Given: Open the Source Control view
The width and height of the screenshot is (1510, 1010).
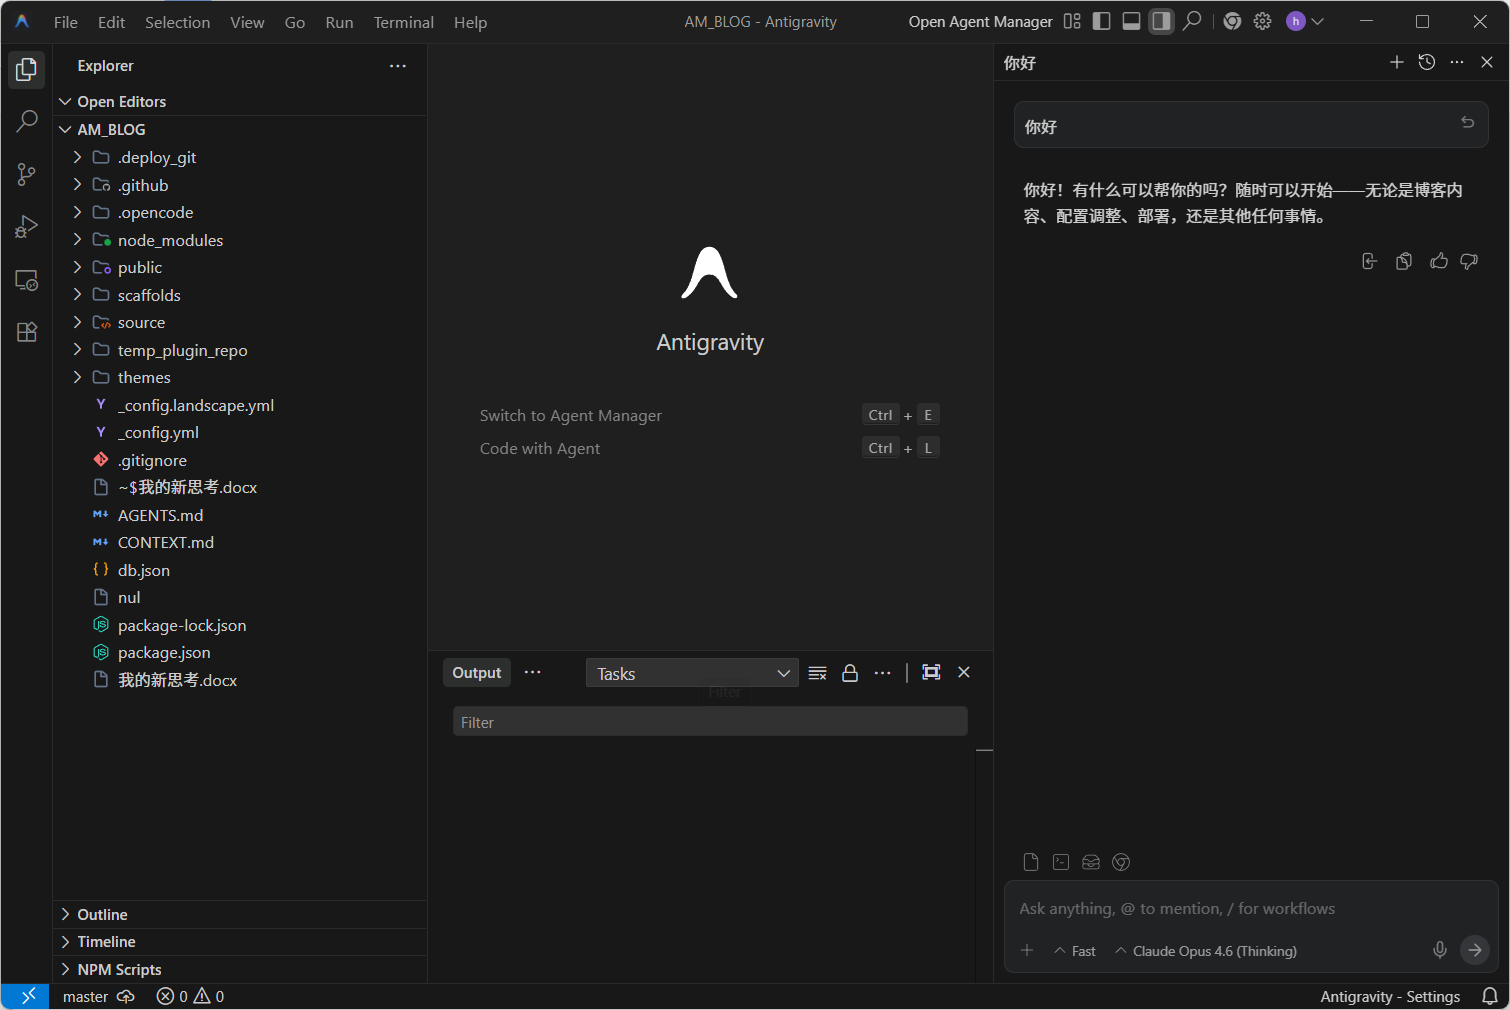Looking at the screenshot, I should [27, 175].
